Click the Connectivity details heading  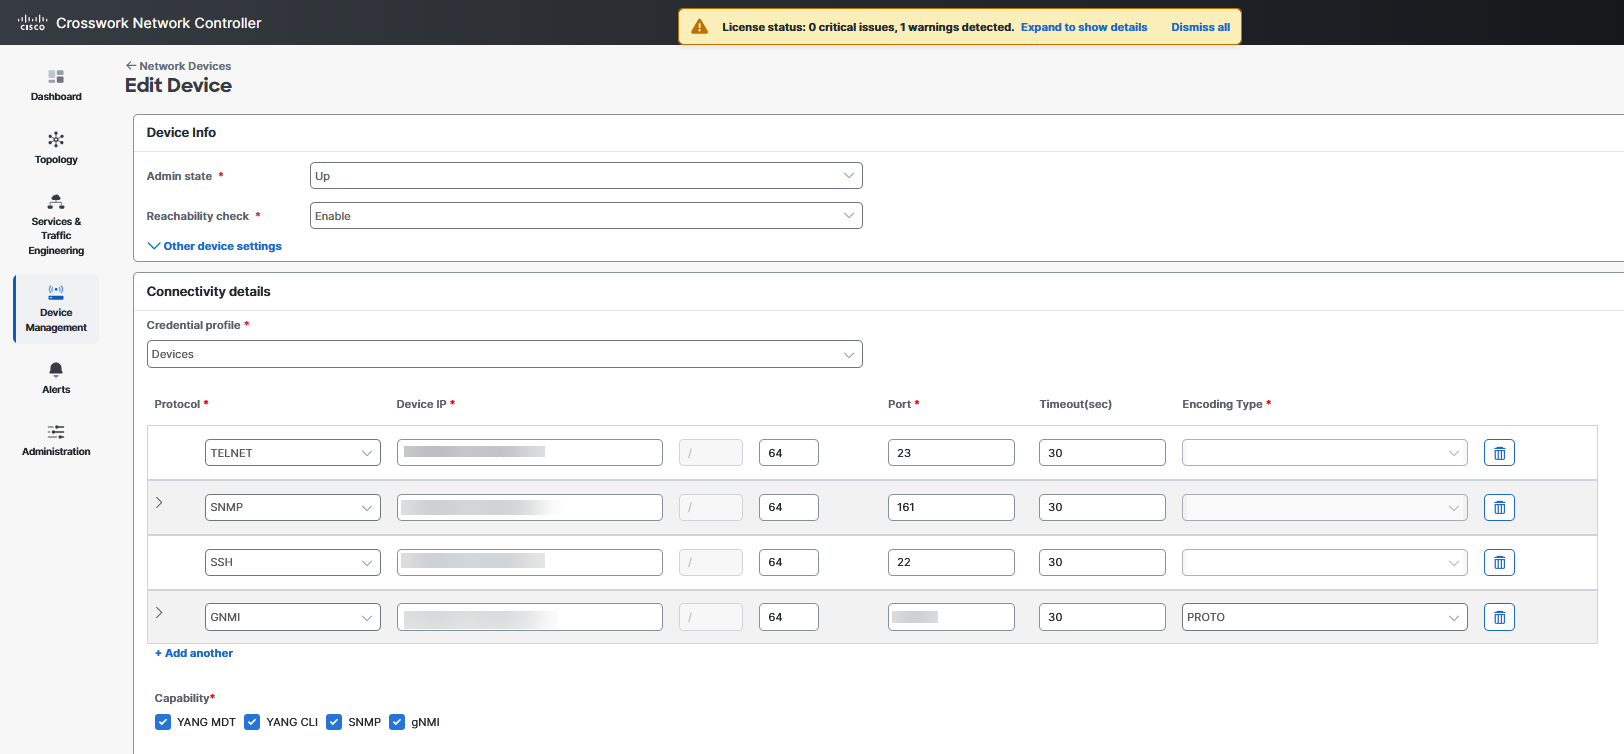coord(208,291)
